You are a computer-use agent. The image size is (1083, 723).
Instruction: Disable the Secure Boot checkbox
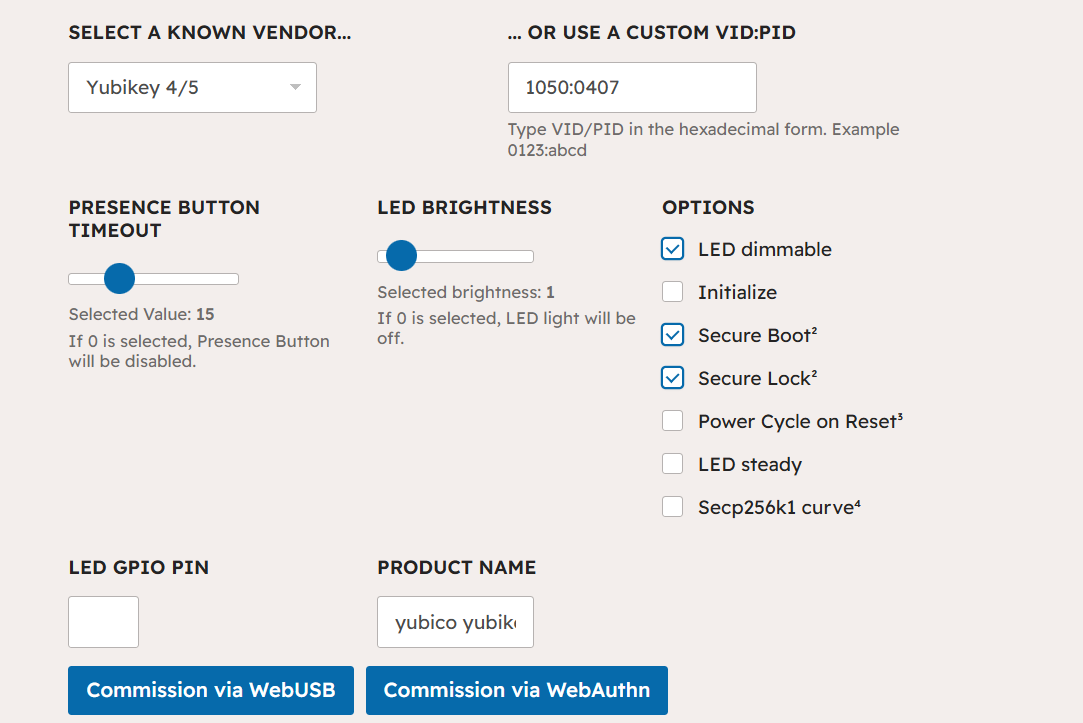coord(673,335)
